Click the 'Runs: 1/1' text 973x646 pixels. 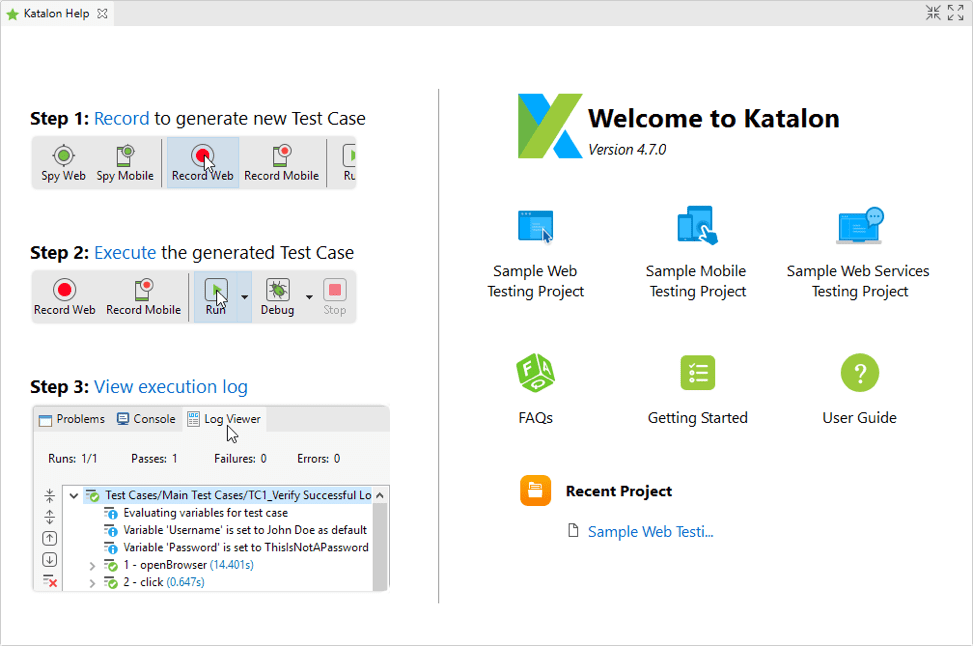(x=73, y=459)
